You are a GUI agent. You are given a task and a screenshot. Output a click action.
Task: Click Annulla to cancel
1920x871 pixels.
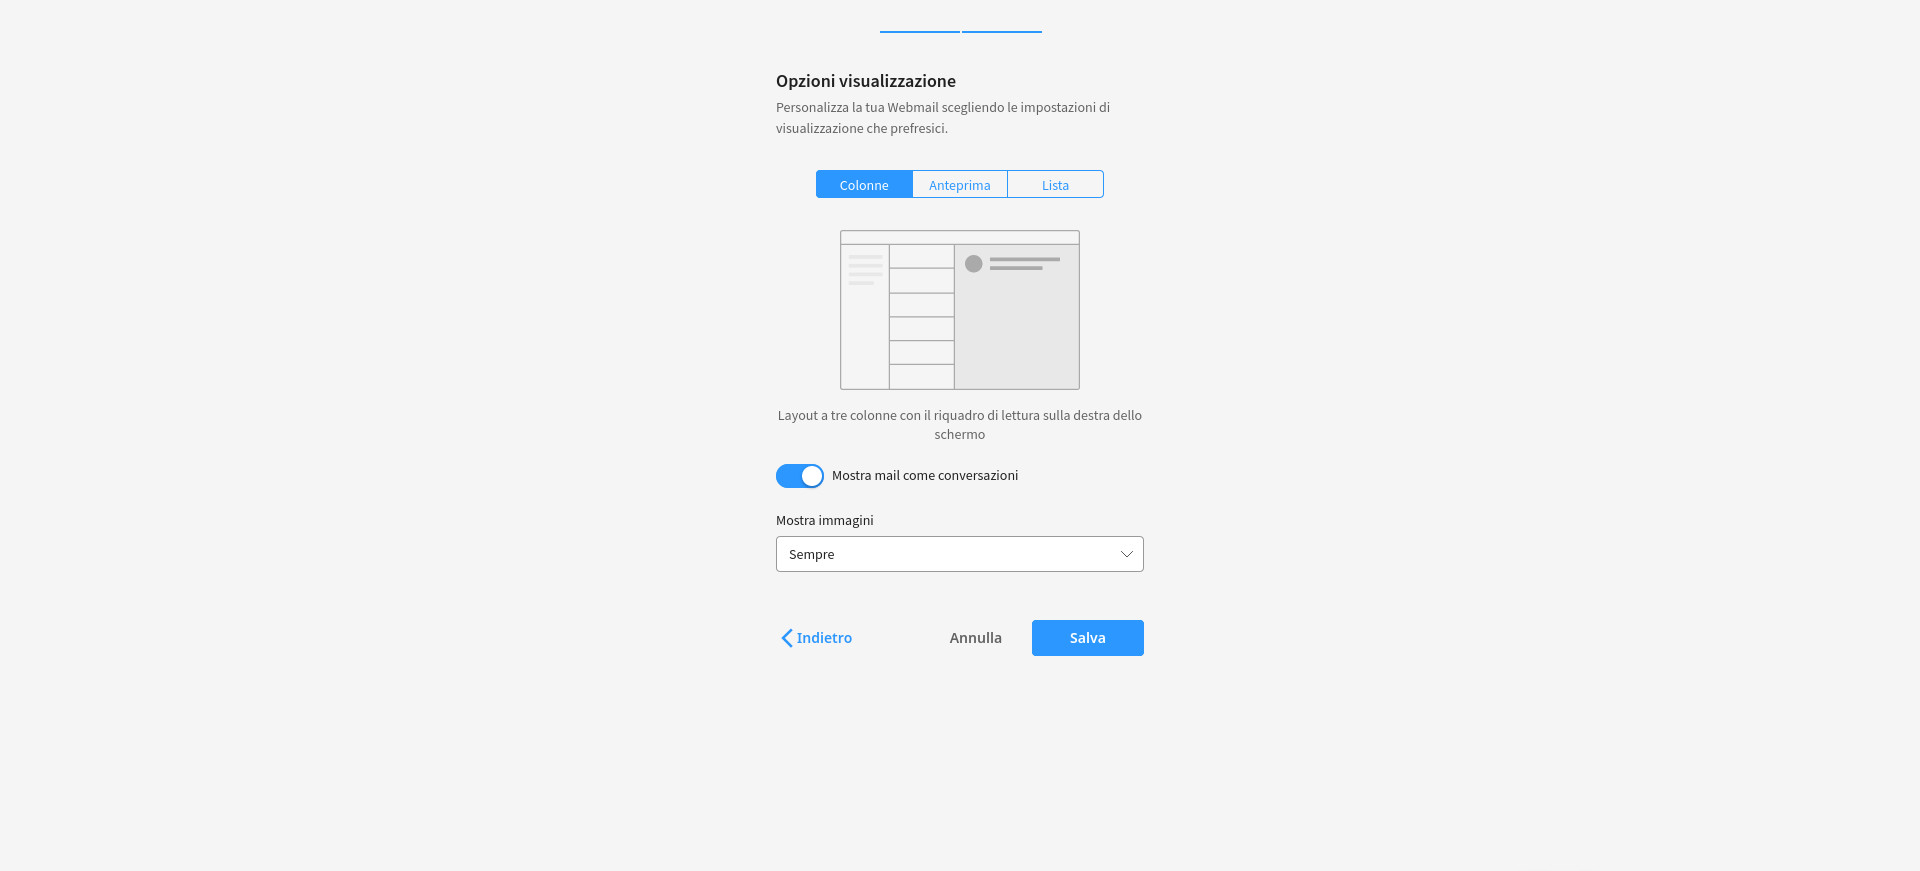[976, 638]
